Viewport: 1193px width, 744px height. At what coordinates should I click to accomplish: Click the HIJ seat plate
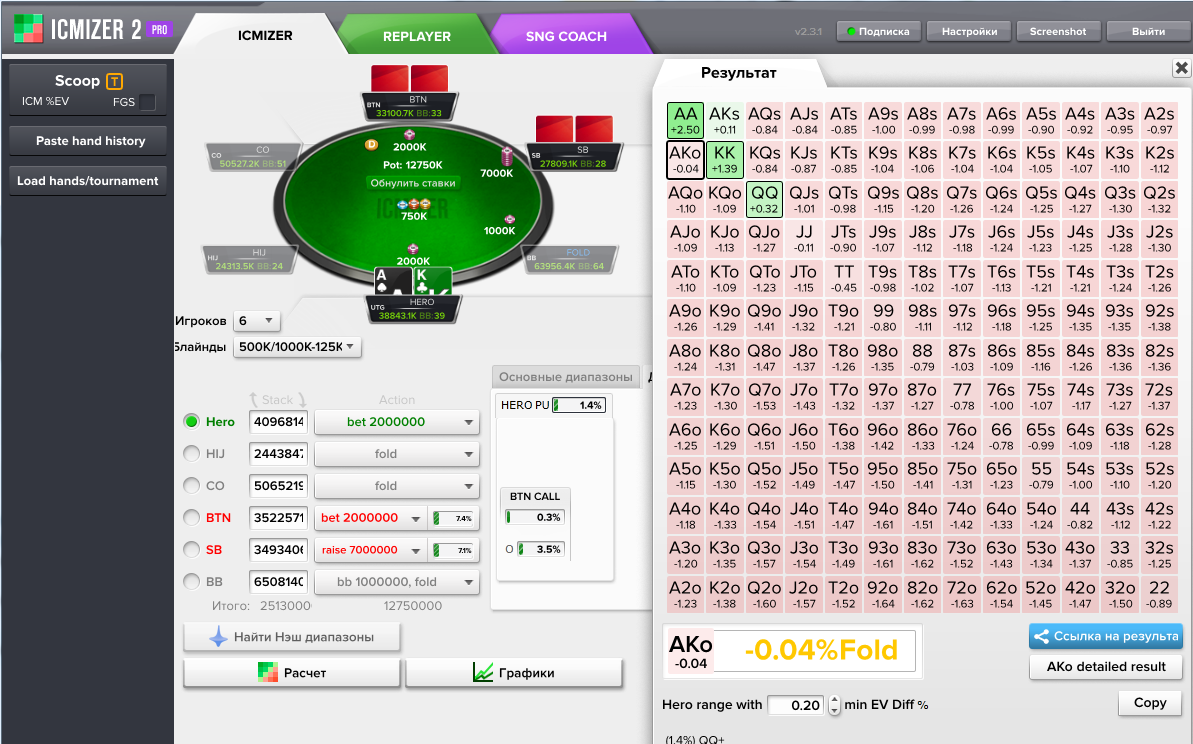250,259
